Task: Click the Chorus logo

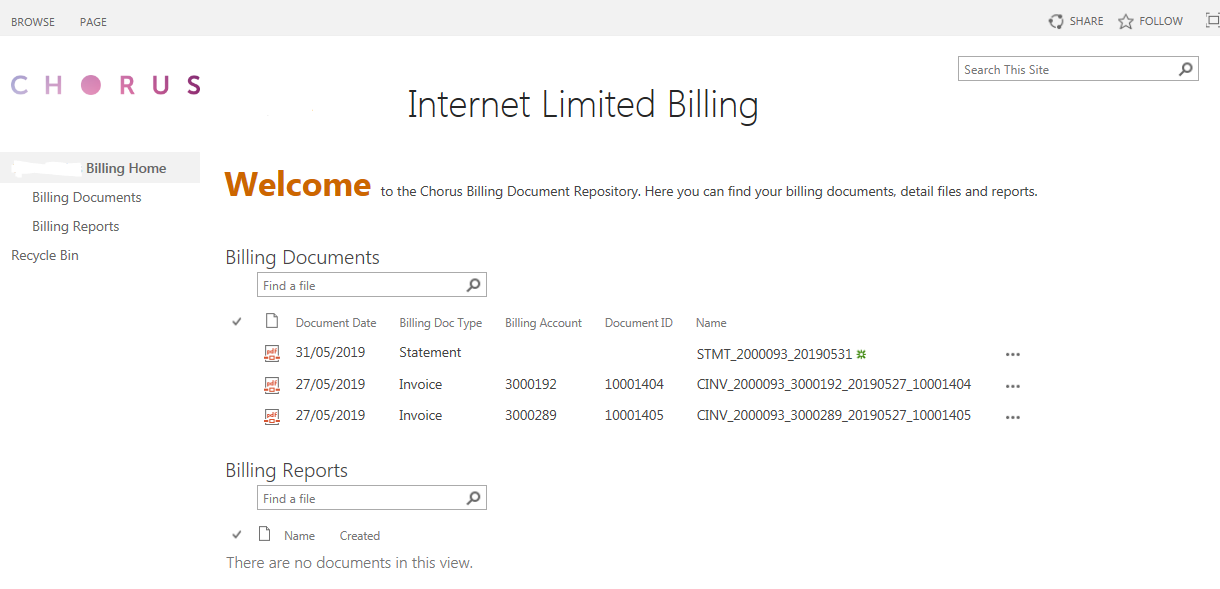Action: (106, 85)
